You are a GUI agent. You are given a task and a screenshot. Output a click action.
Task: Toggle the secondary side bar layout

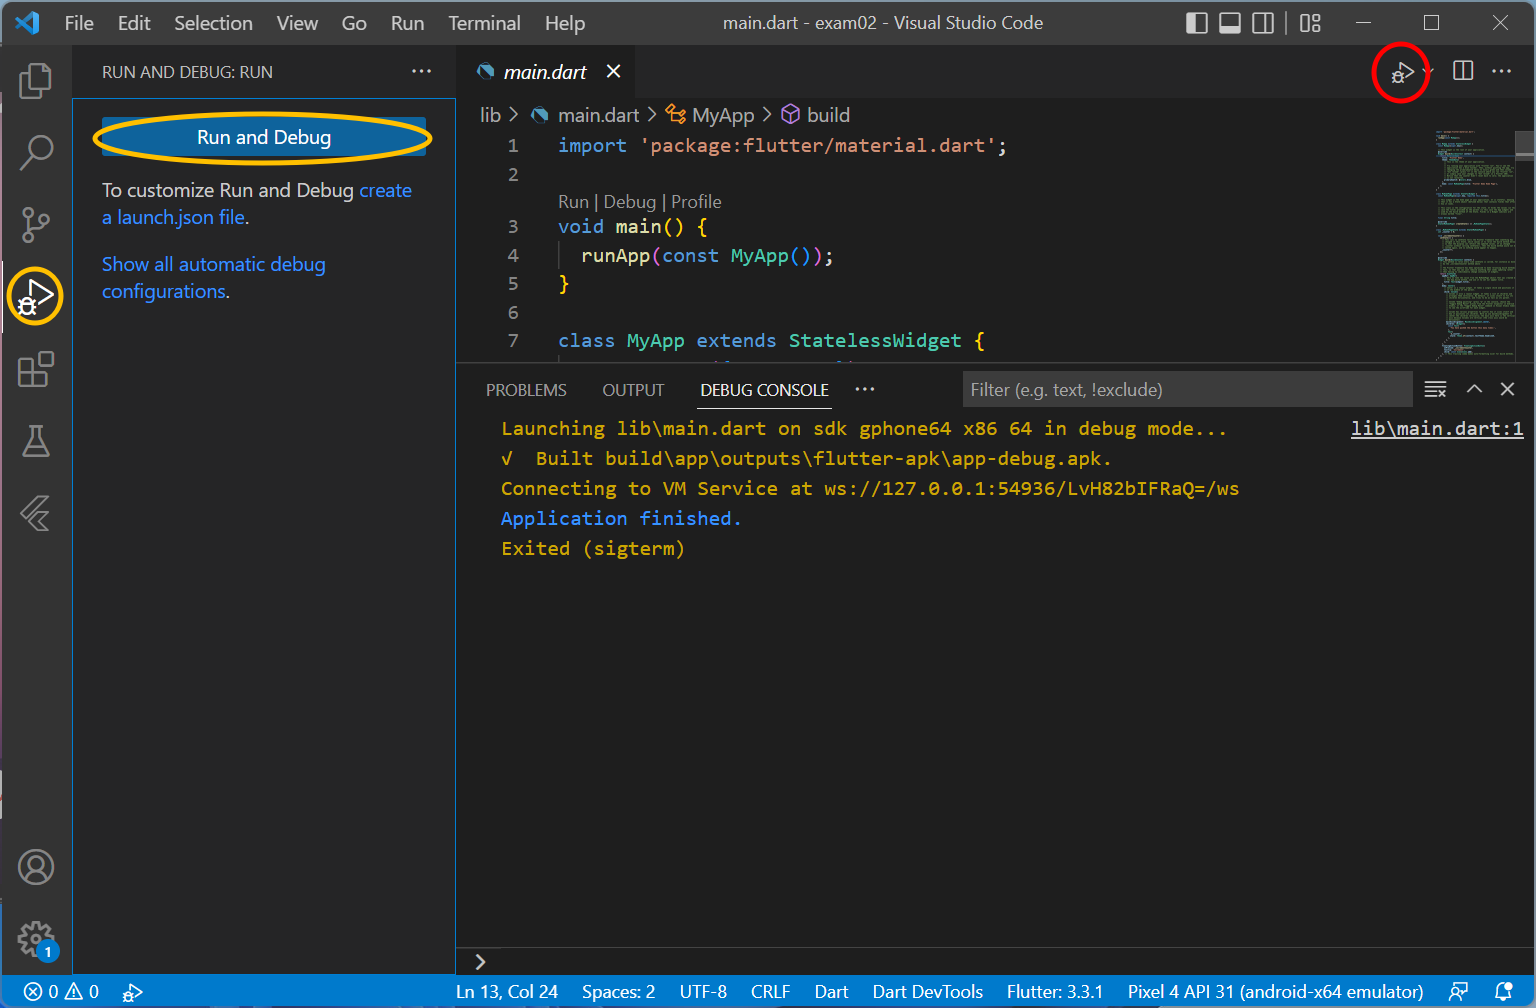pyautogui.click(x=1264, y=23)
